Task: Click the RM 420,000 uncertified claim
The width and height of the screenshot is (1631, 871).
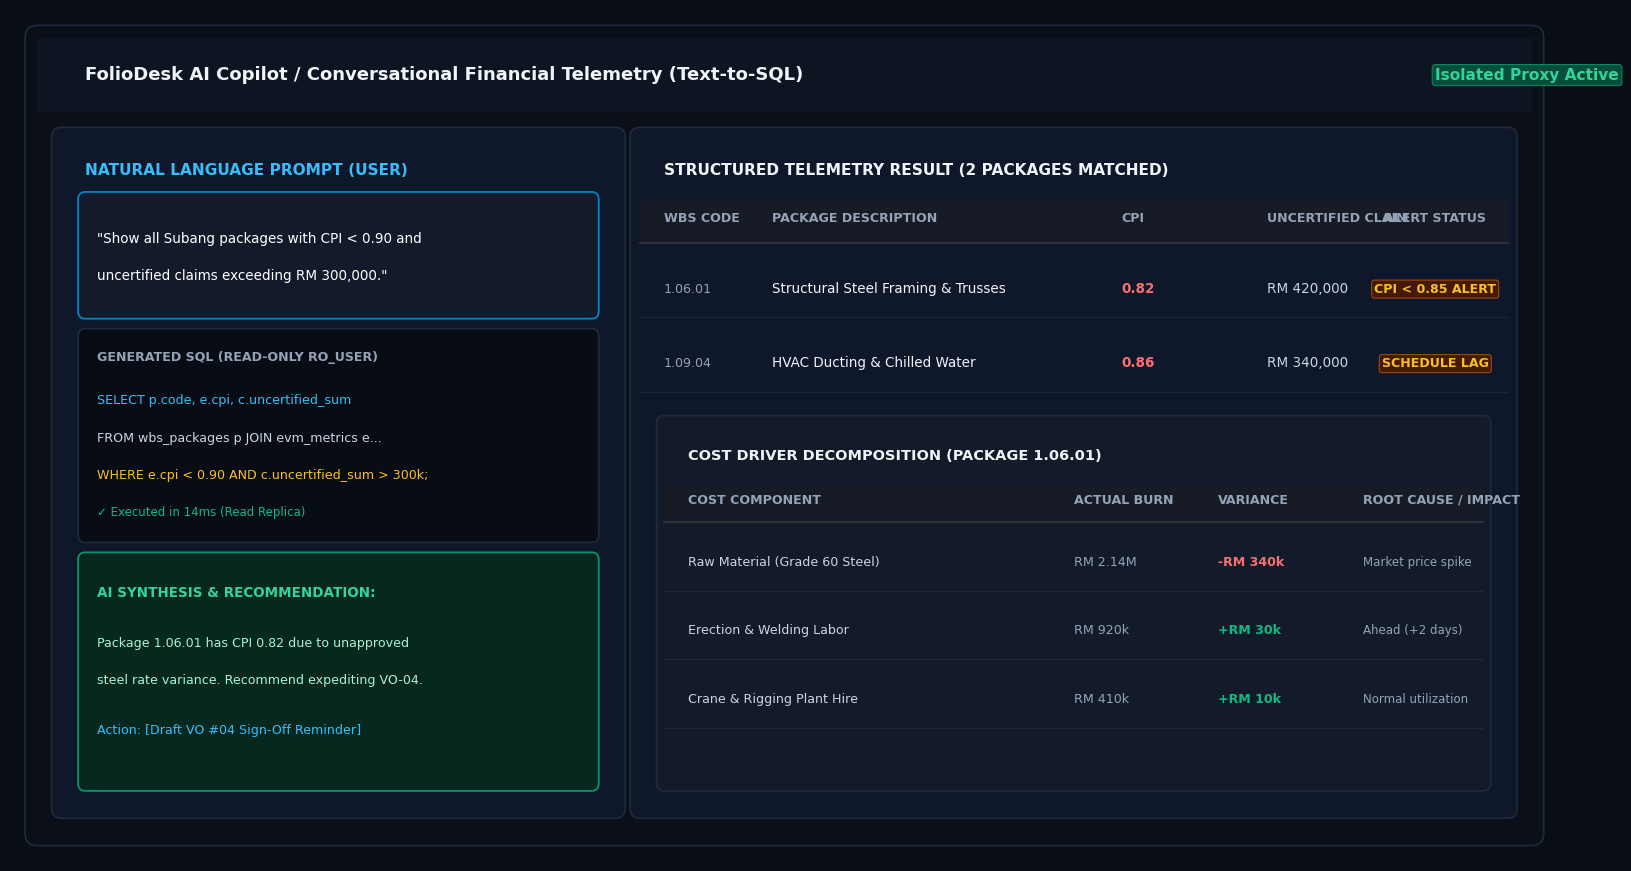Action: pyautogui.click(x=1307, y=289)
